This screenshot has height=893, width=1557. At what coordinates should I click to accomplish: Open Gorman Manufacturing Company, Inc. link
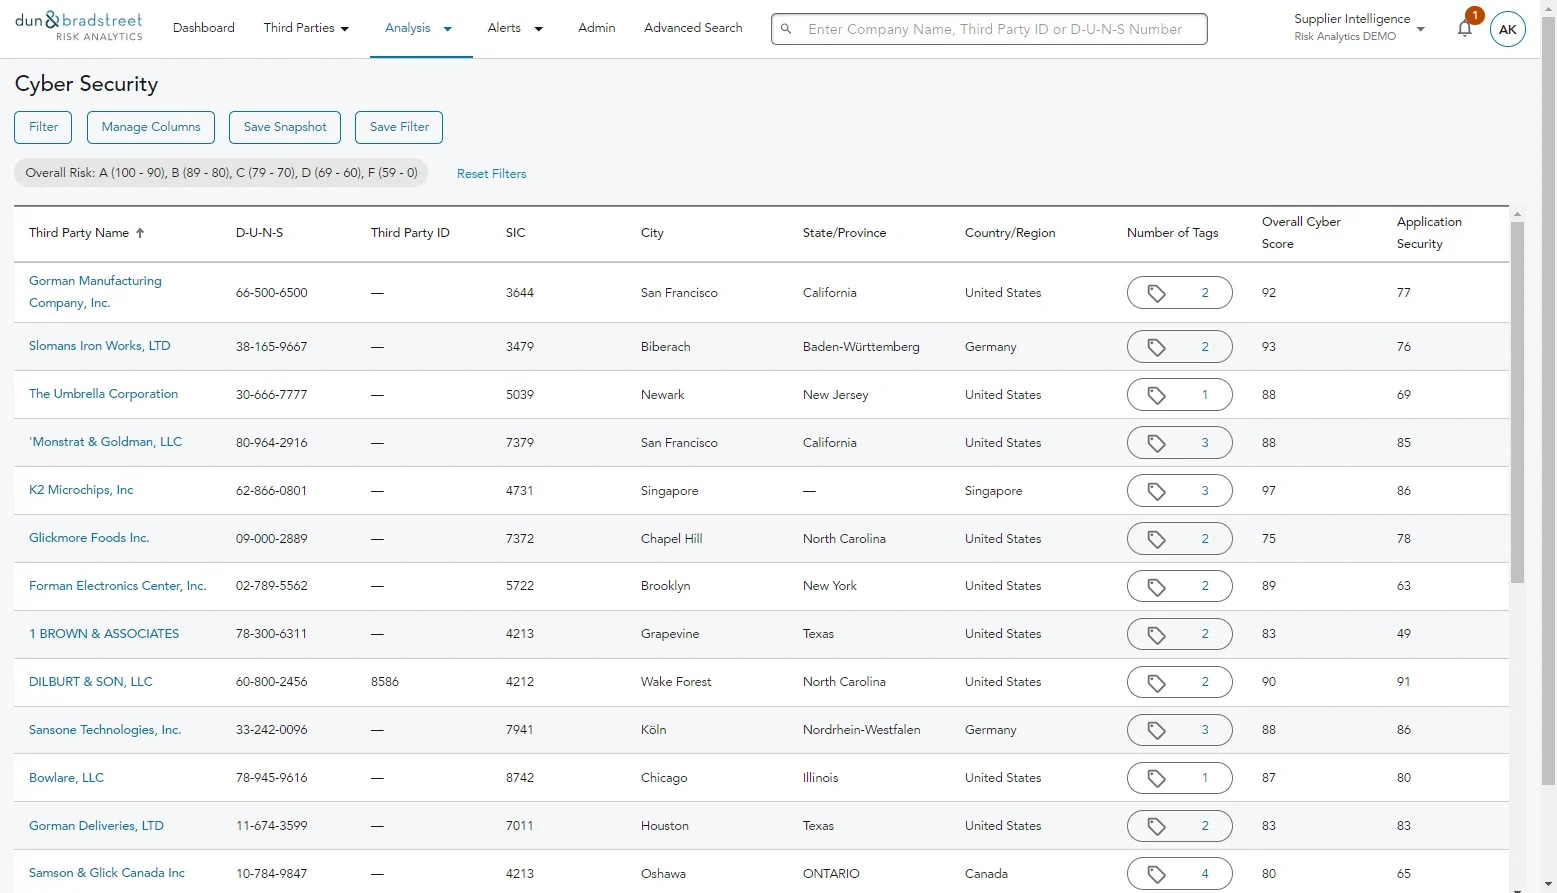pyautogui.click(x=95, y=292)
